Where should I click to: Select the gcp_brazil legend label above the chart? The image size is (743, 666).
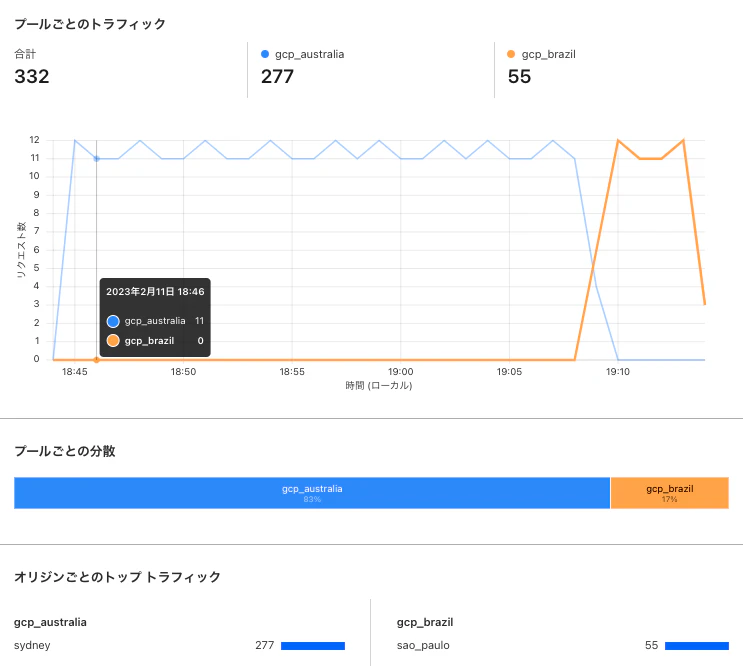point(549,54)
